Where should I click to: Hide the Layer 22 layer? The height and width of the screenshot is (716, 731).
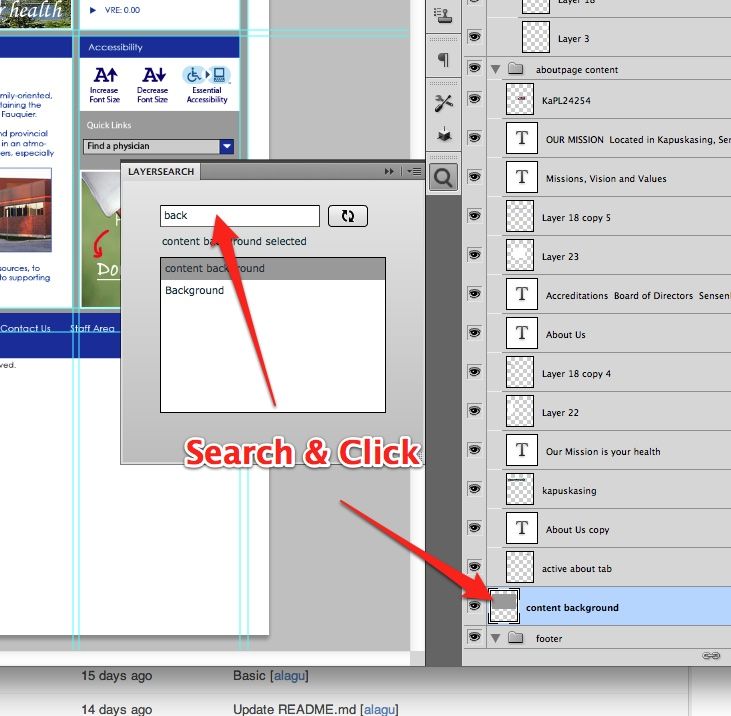point(474,411)
